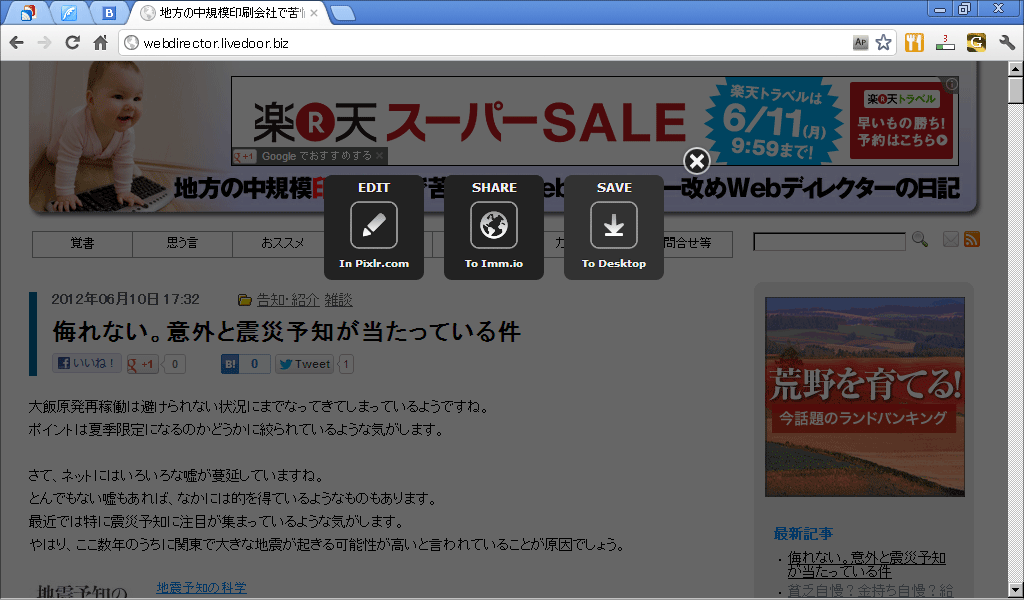The width and height of the screenshot is (1024, 600).
Task: Click the extension icon with red number 3
Action: pos(945,43)
